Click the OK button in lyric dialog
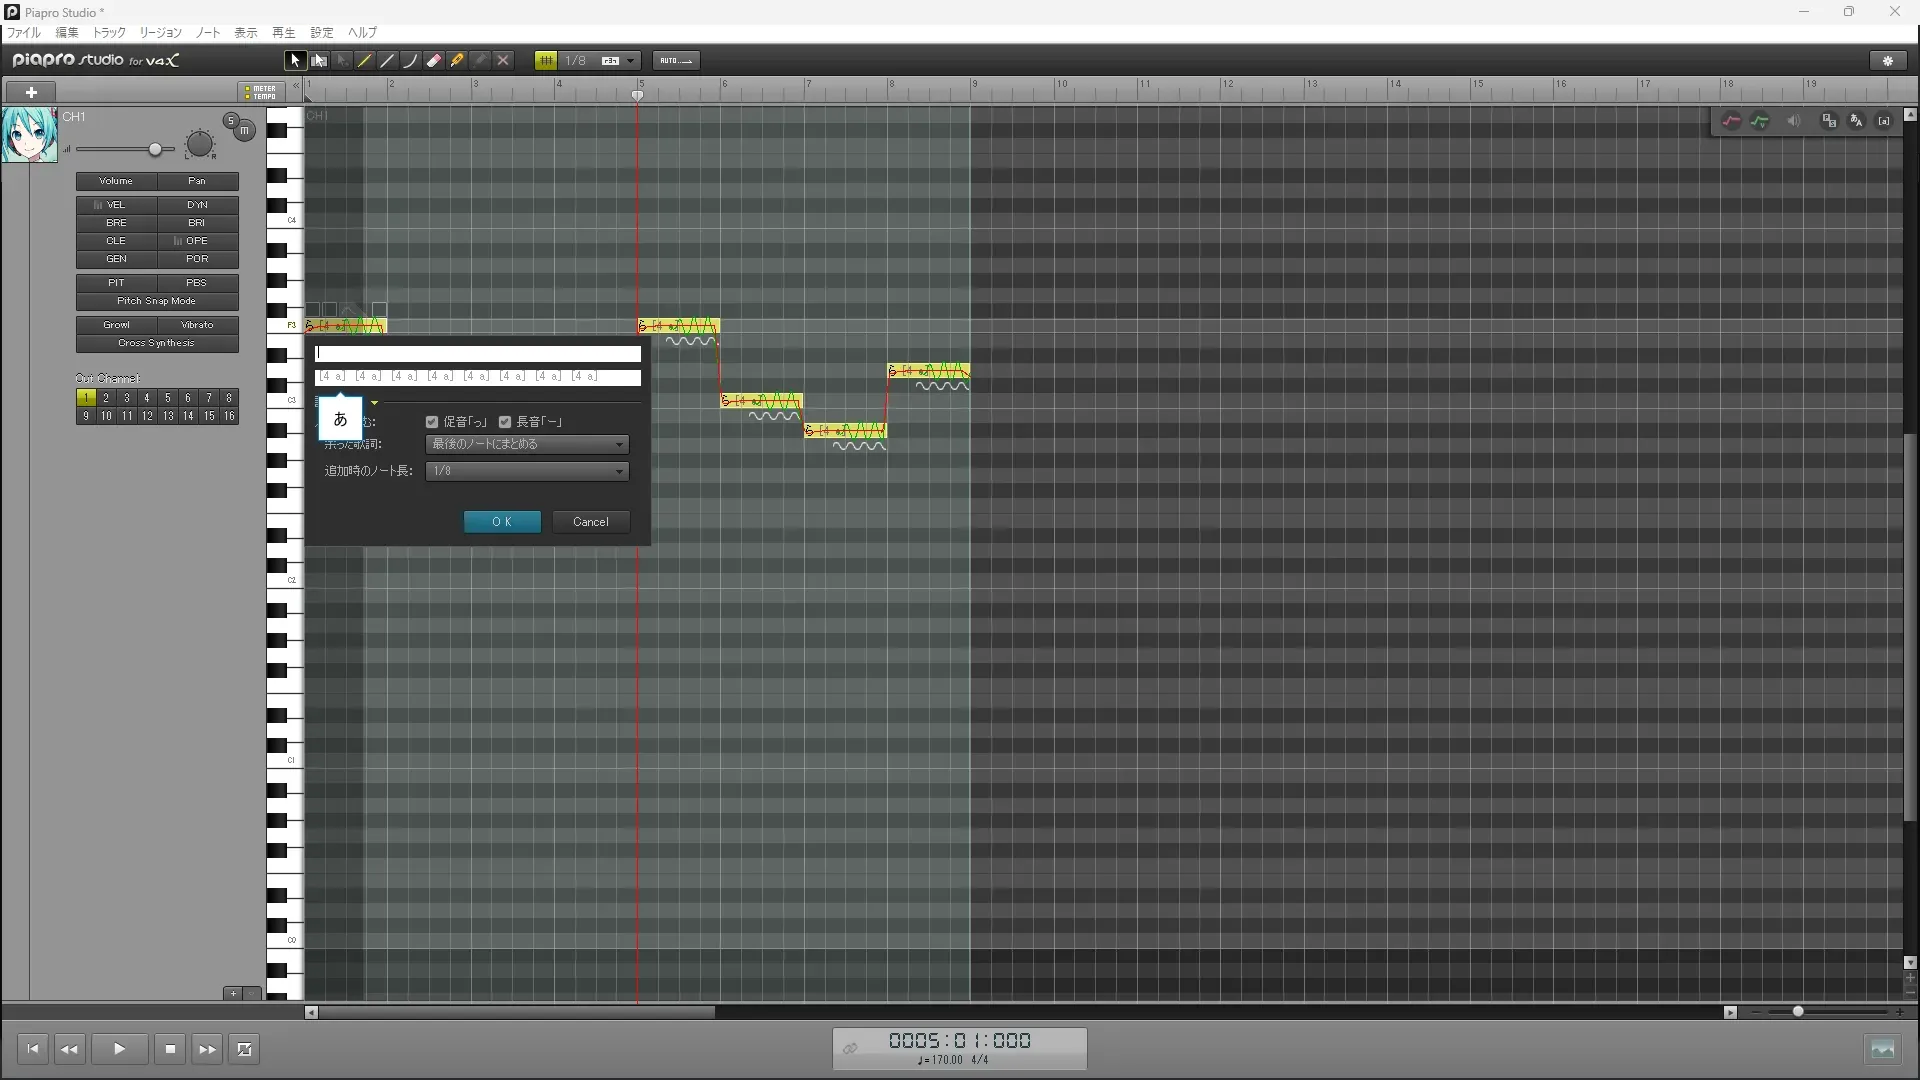1920x1080 pixels. click(x=502, y=522)
